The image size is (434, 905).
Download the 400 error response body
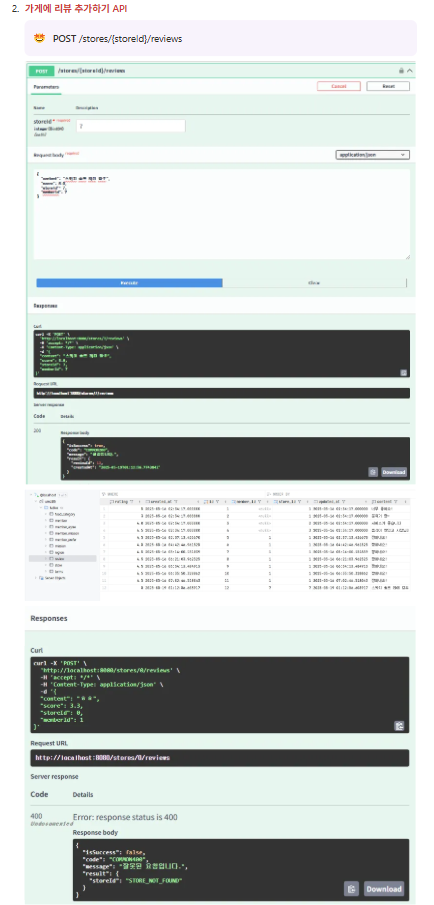pos(384,889)
